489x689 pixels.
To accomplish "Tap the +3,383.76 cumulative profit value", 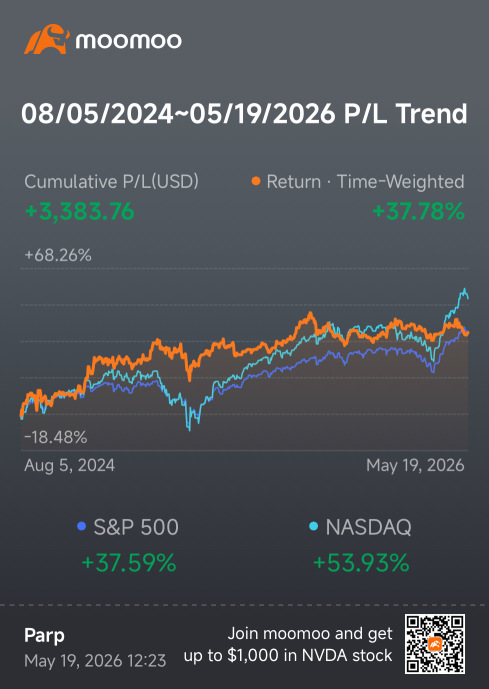I will (x=80, y=211).
